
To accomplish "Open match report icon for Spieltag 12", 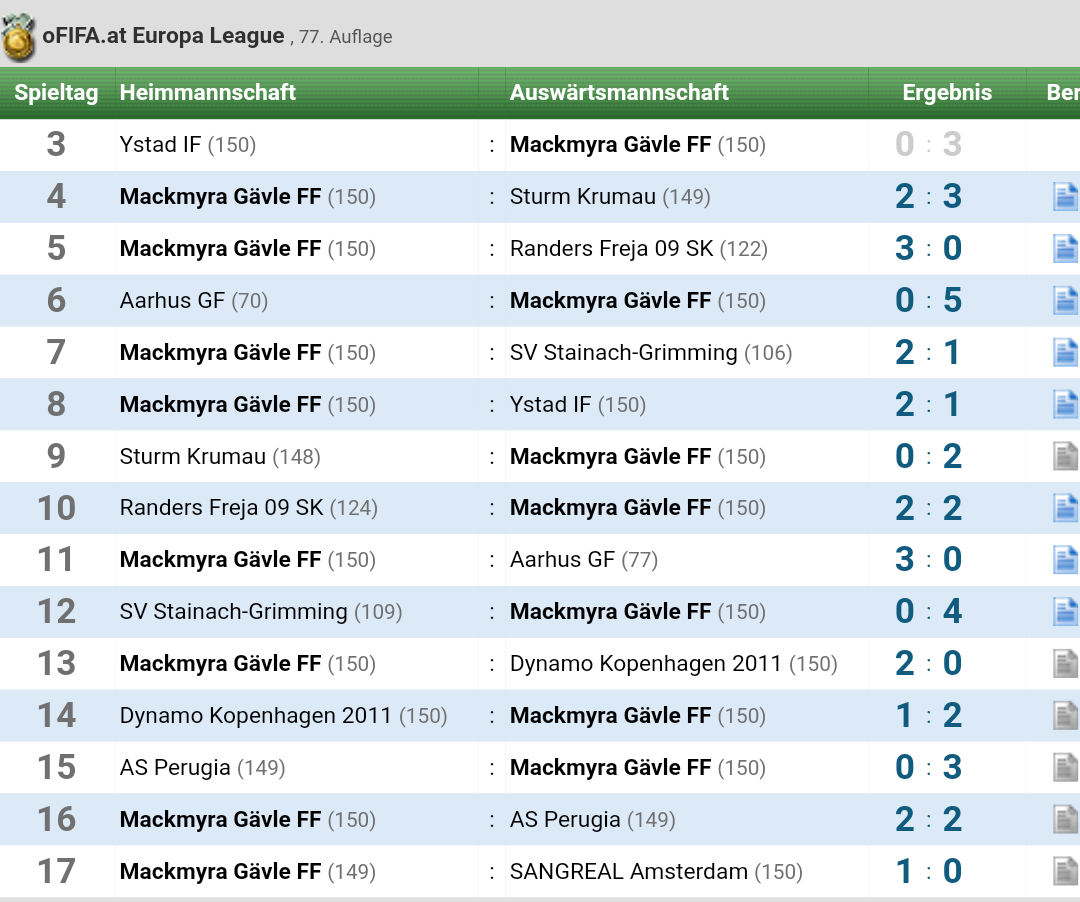I will click(x=1066, y=611).
